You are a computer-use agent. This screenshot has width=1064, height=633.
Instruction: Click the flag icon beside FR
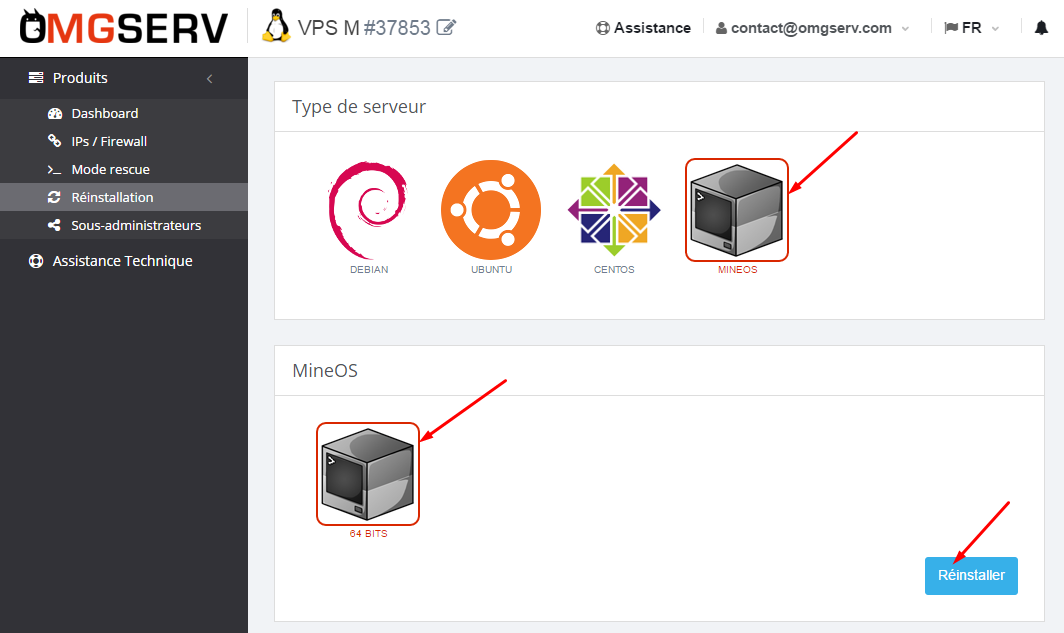(x=951, y=28)
